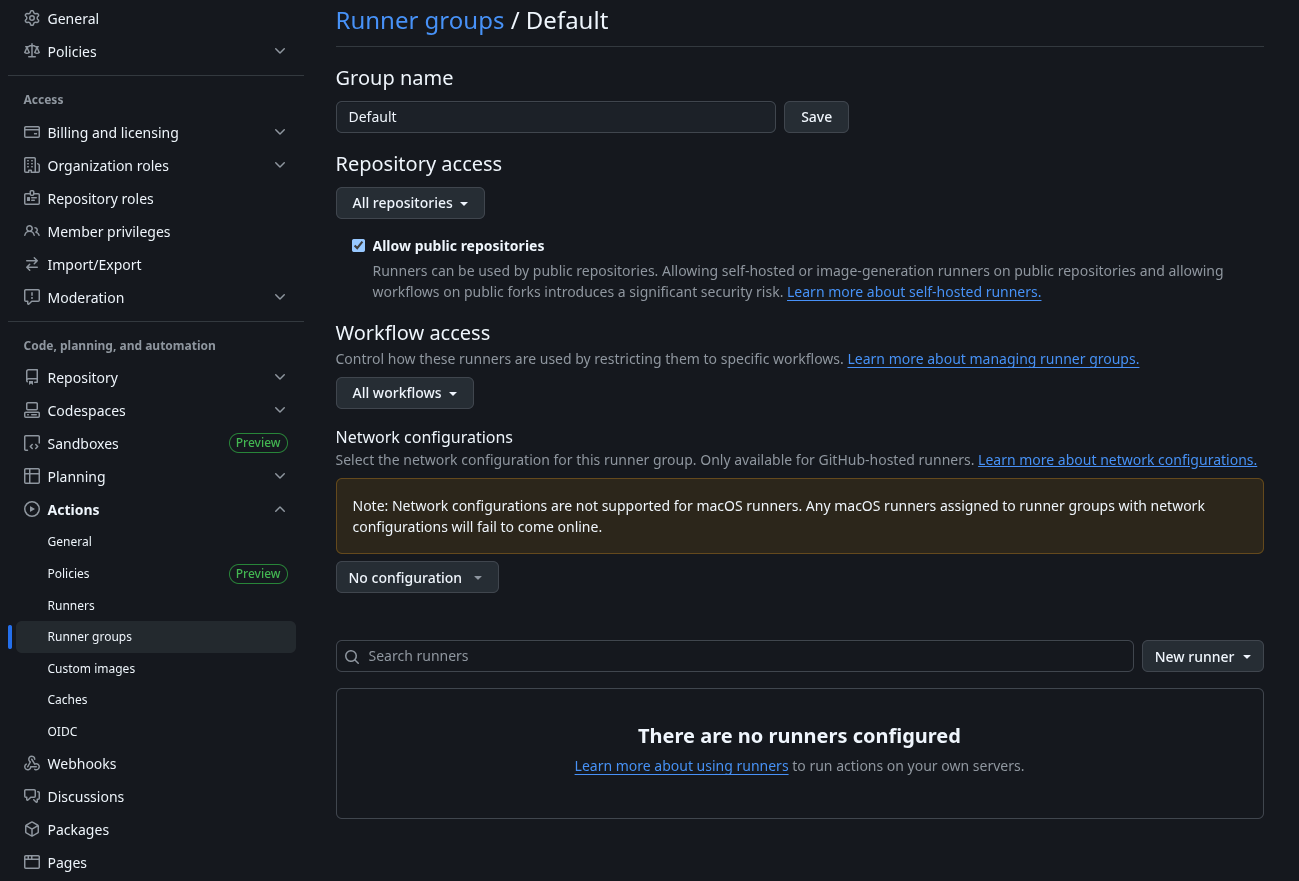Expand Organization roles chevron
This screenshot has height=881, width=1299.
[x=280, y=166]
